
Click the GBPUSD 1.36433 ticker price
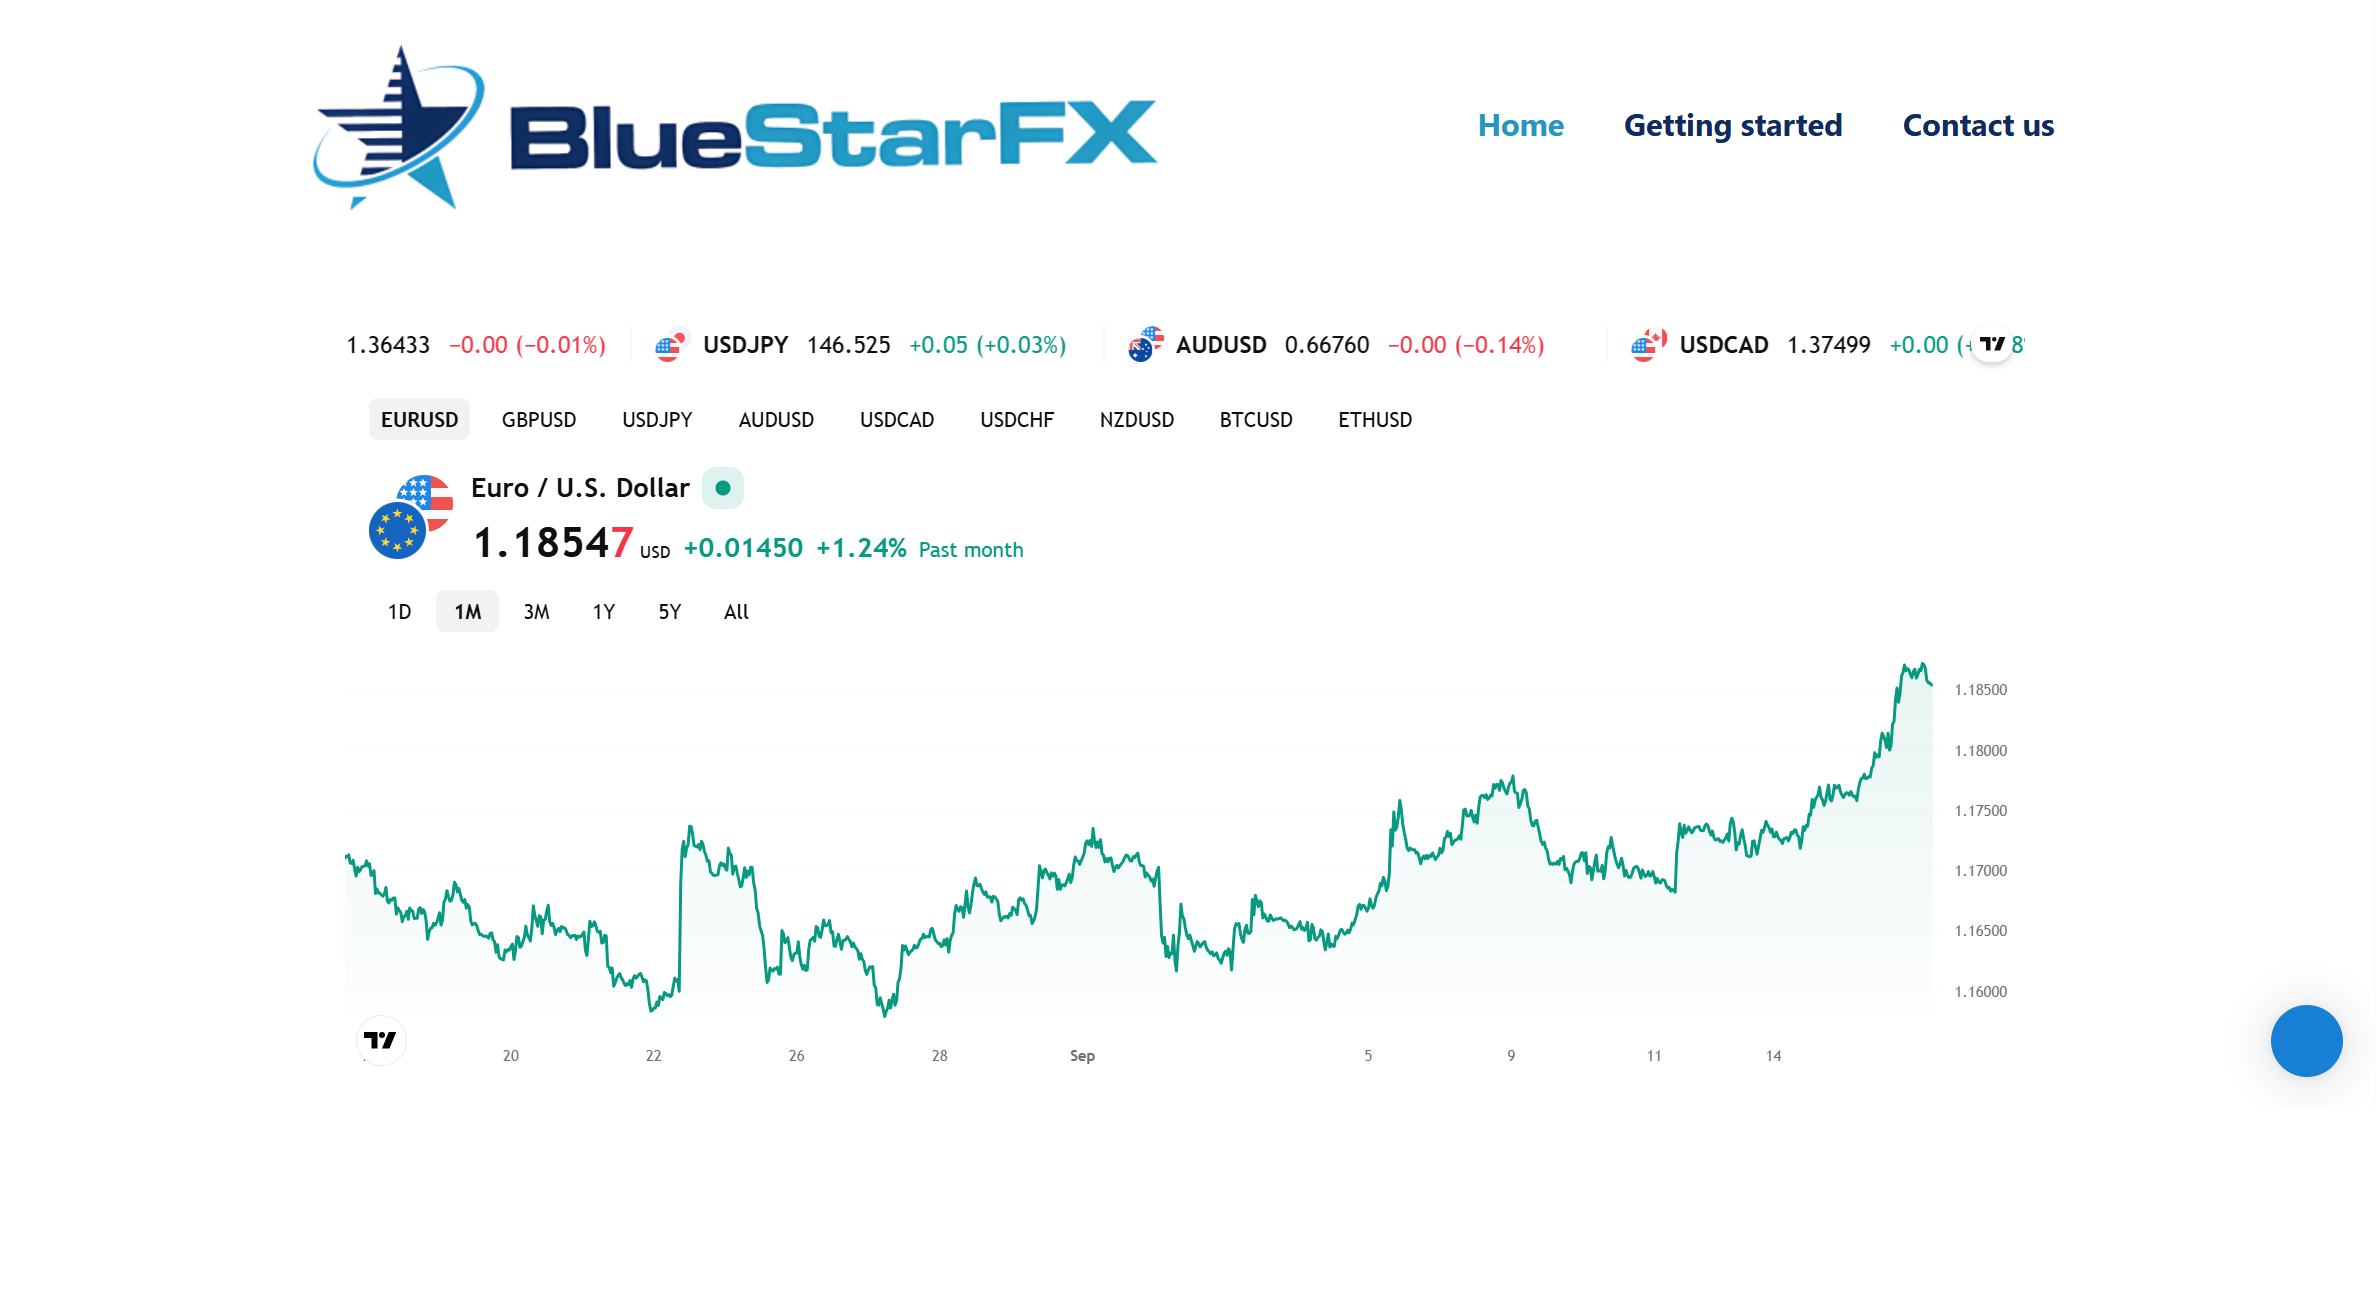coord(388,345)
